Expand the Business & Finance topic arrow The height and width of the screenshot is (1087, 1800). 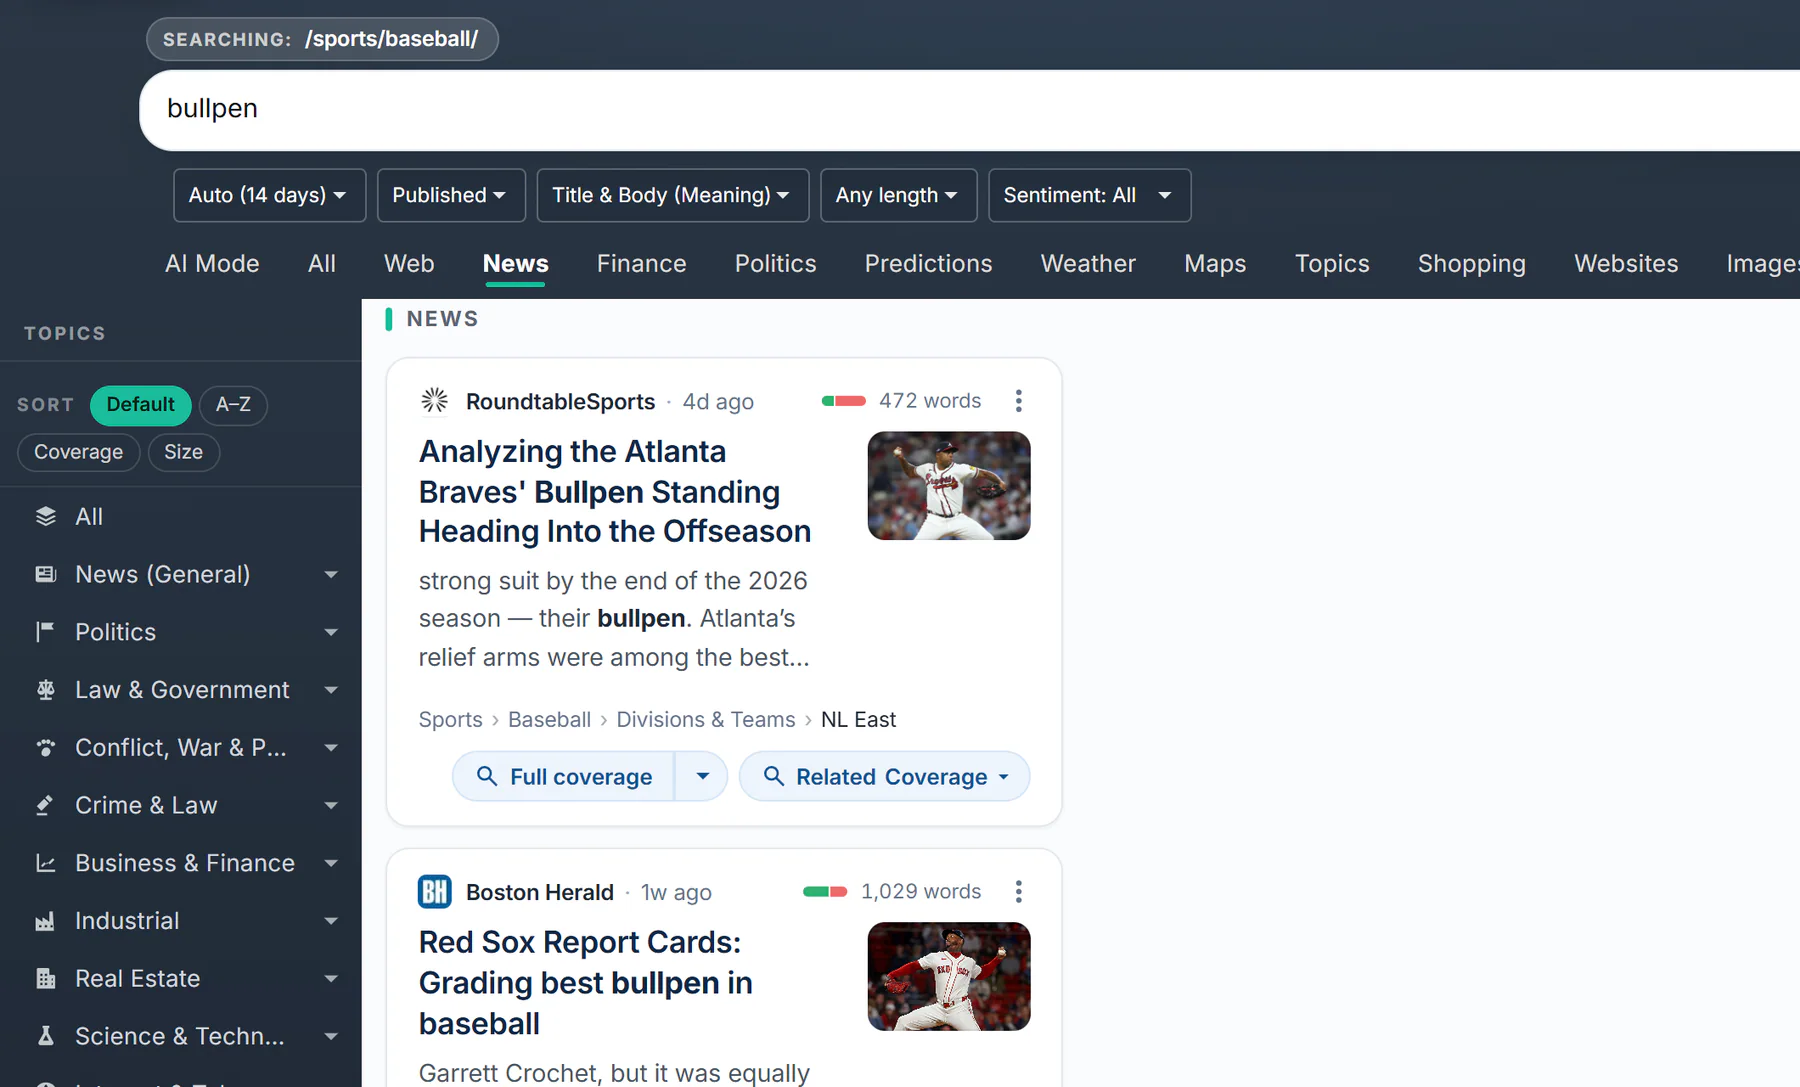[331, 863]
